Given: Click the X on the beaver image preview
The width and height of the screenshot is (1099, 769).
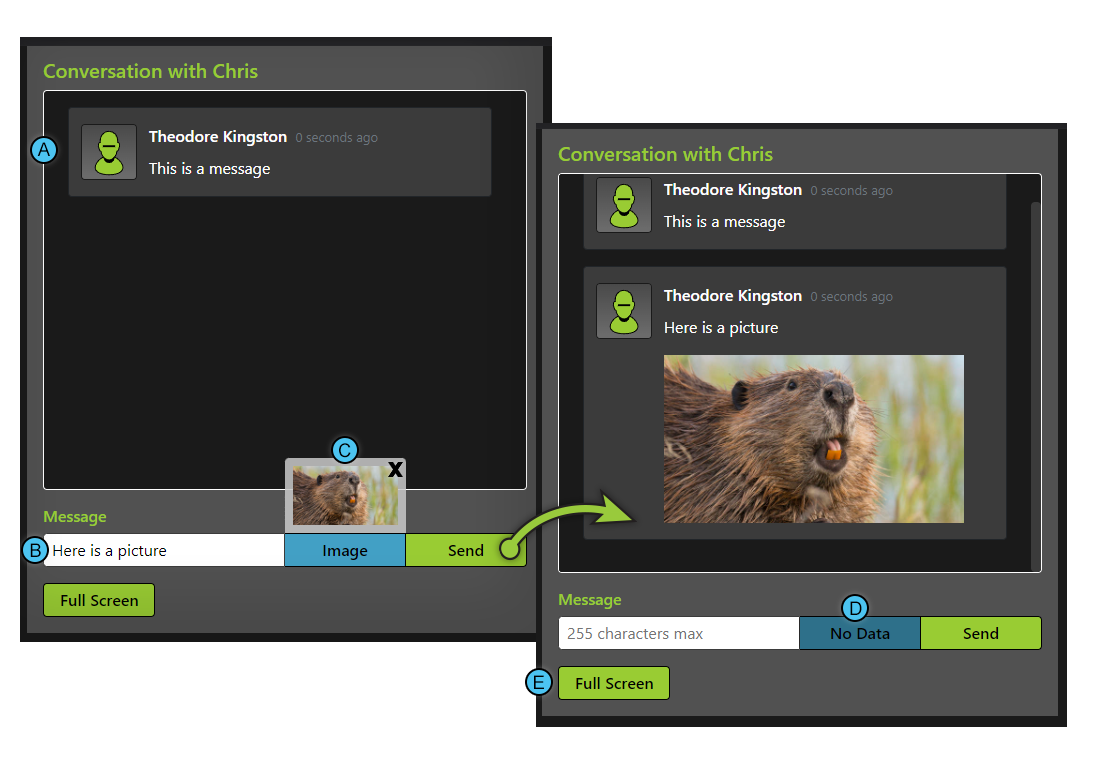Looking at the screenshot, I should pos(395,469).
